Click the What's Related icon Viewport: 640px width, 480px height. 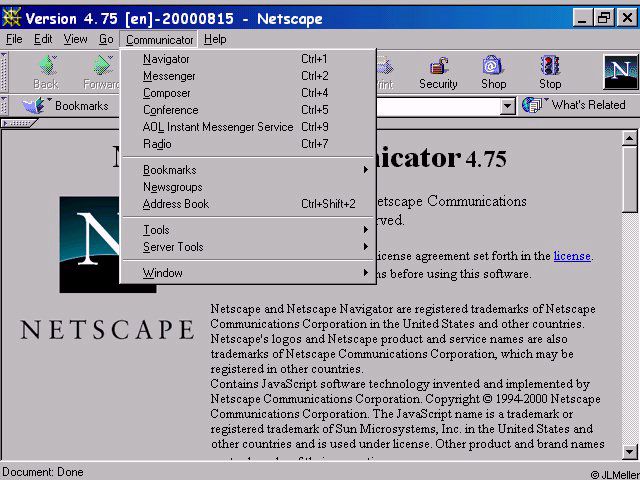(533, 105)
